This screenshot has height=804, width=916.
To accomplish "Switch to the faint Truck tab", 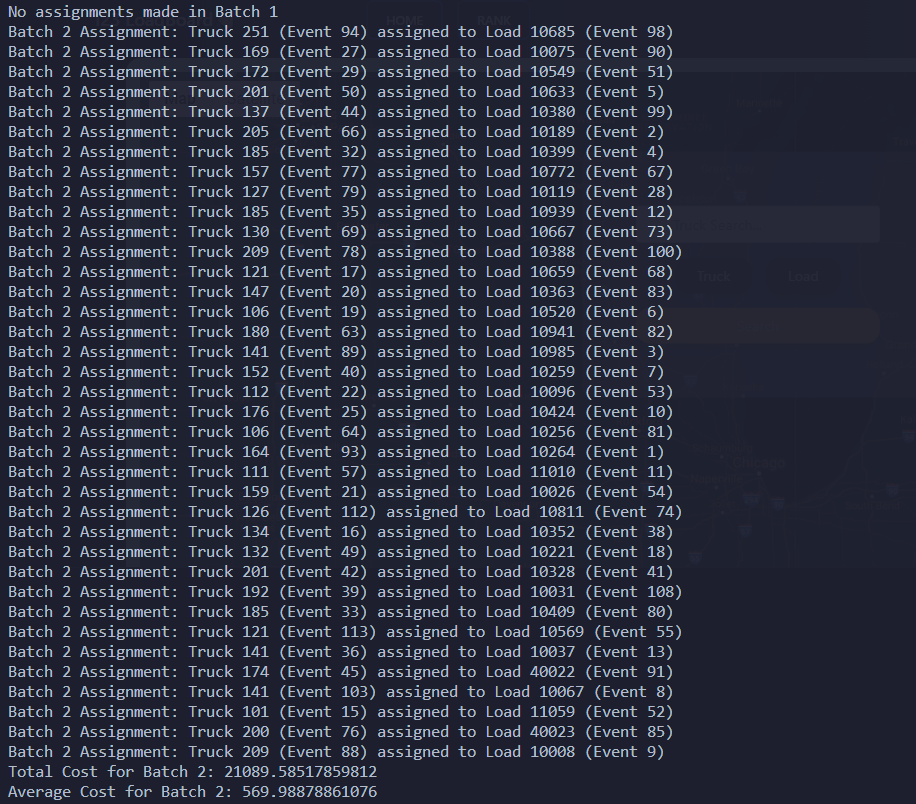I will 714,276.
